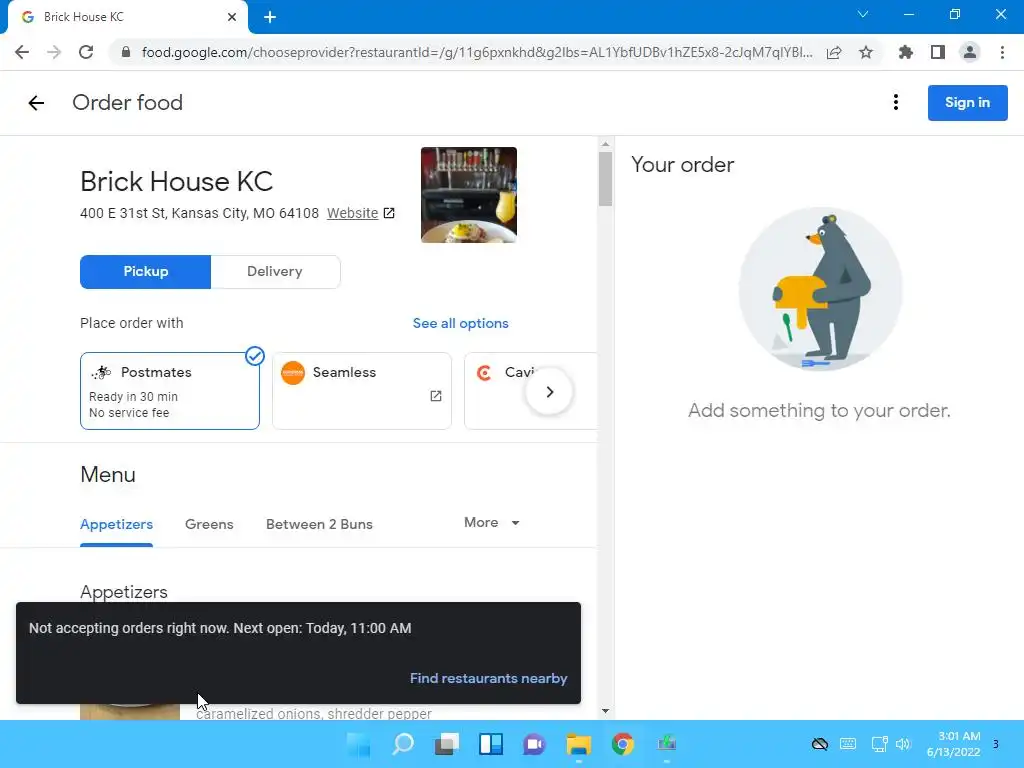
Task: Click Find restaurants nearby link
Action: [488, 679]
